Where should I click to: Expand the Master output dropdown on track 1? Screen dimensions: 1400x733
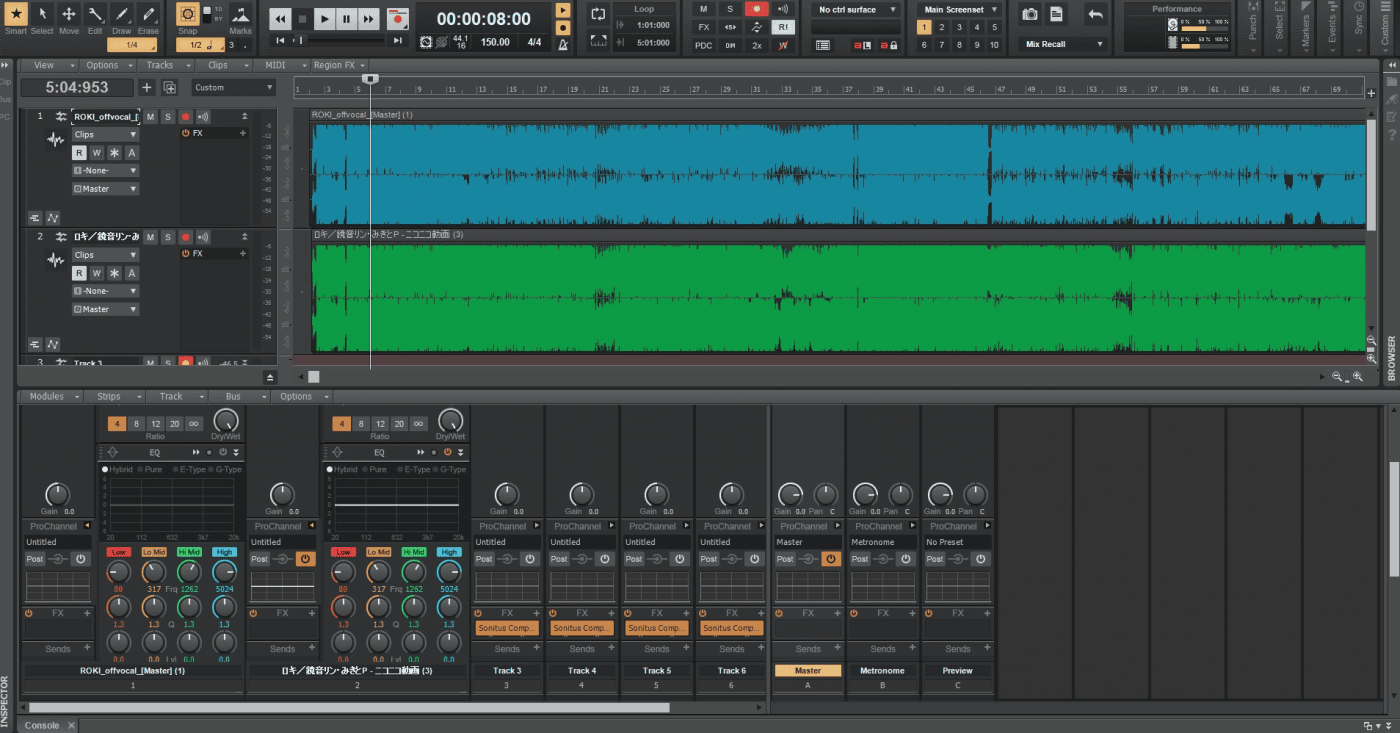click(x=105, y=189)
